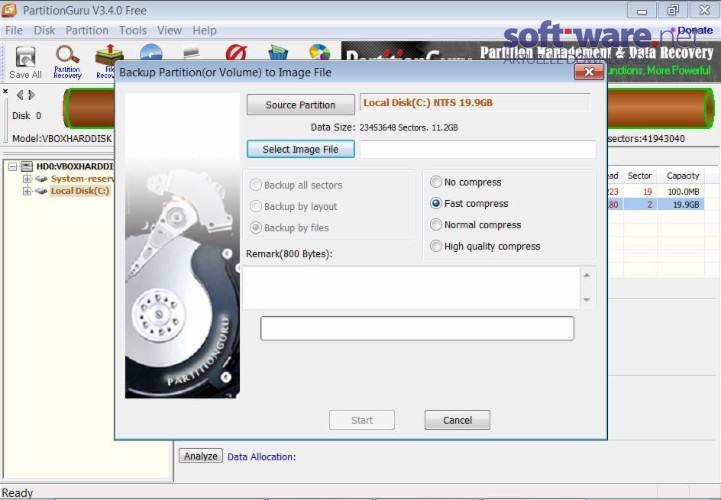Click the "Ready" status bar text
The width and height of the screenshot is (721, 500).
pyautogui.click(x=17, y=493)
